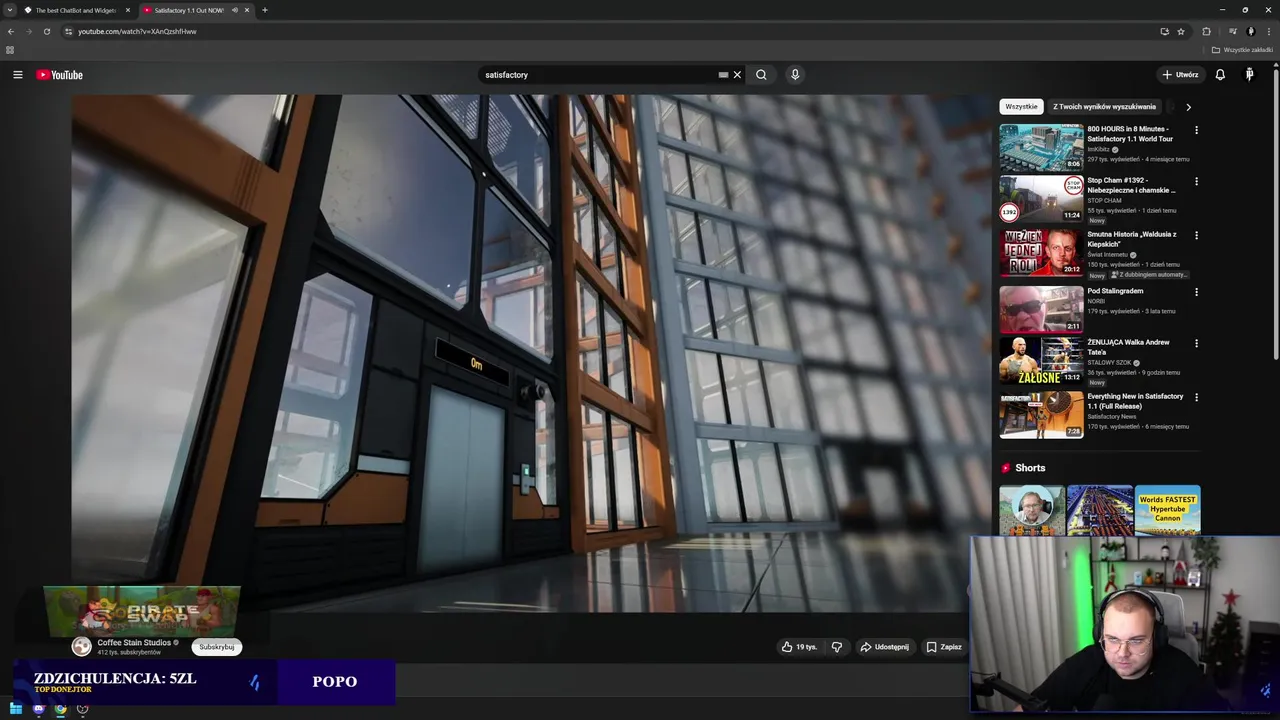Open the browser extensions puzzle icon
The height and width of the screenshot is (720, 1280).
point(1206,31)
